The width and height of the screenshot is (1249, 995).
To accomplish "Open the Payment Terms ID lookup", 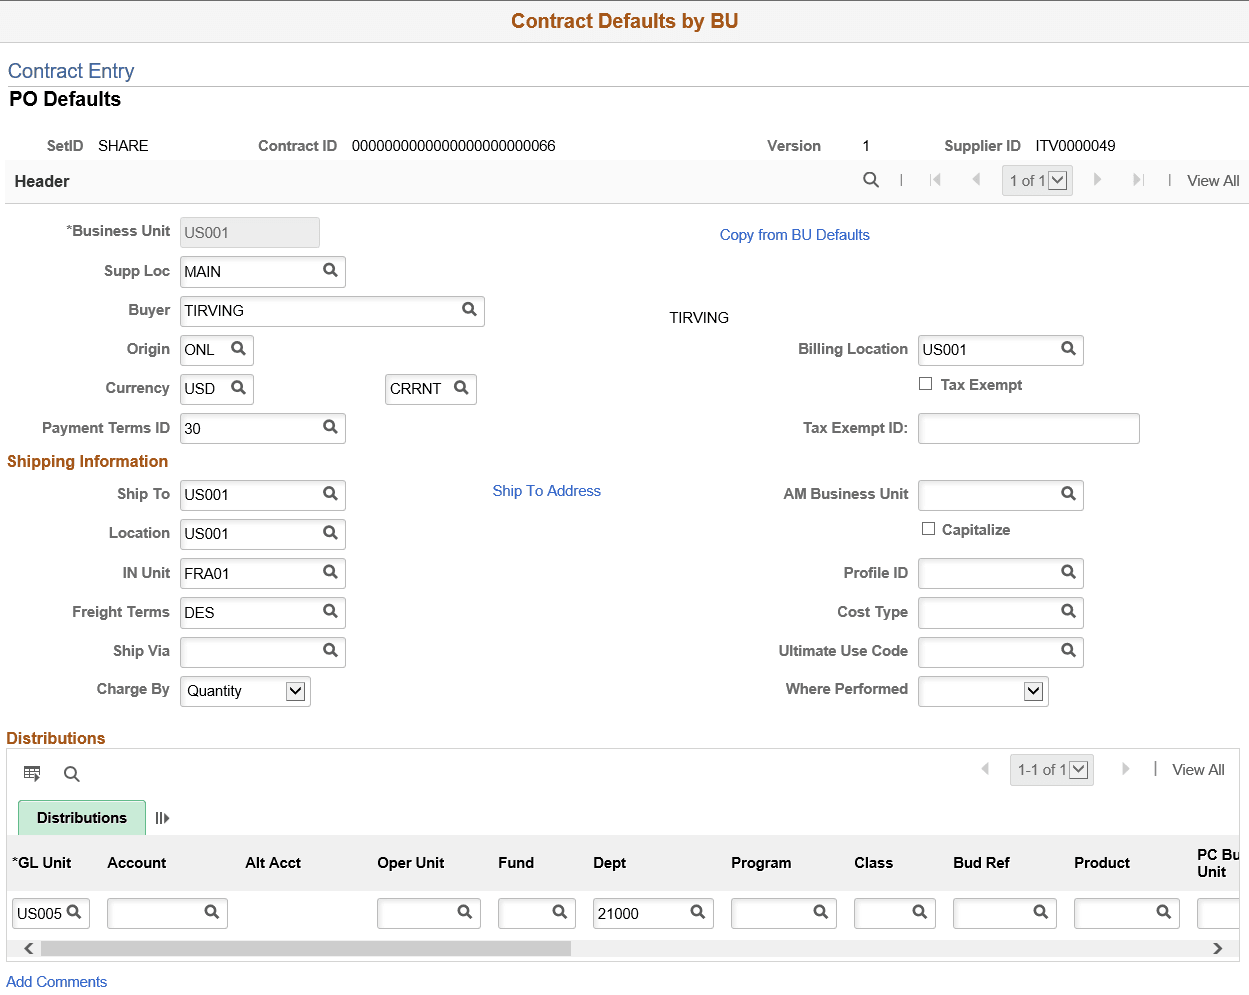I will point(330,428).
